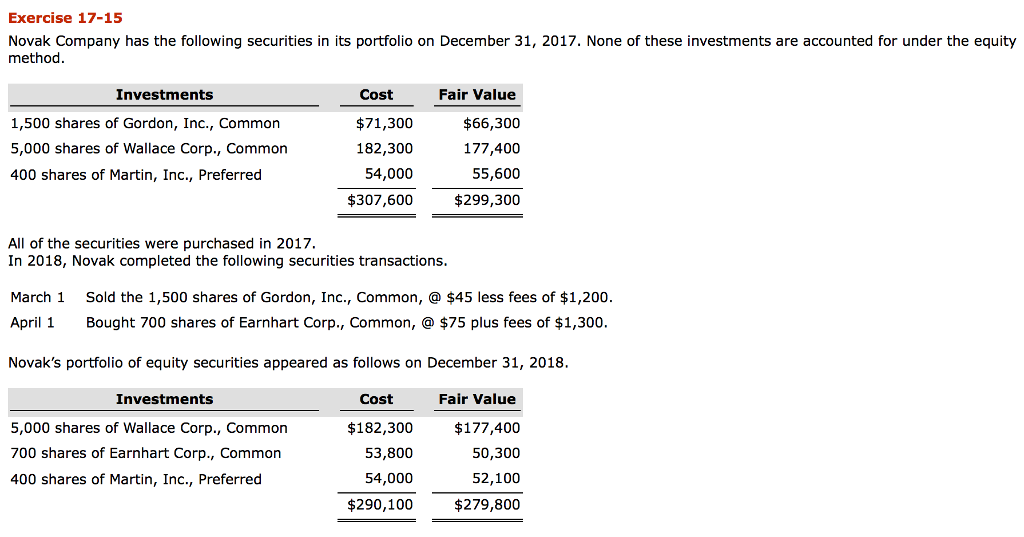The image size is (1024, 537).
Task: Click the second table total fair value $279,800
Action: click(487, 504)
